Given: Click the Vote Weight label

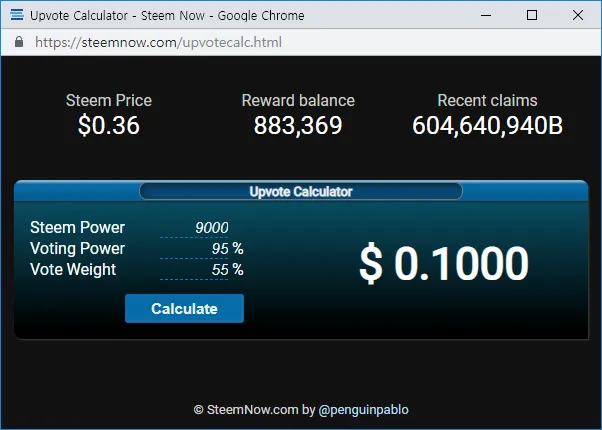Looking at the screenshot, I should pos(73,270).
